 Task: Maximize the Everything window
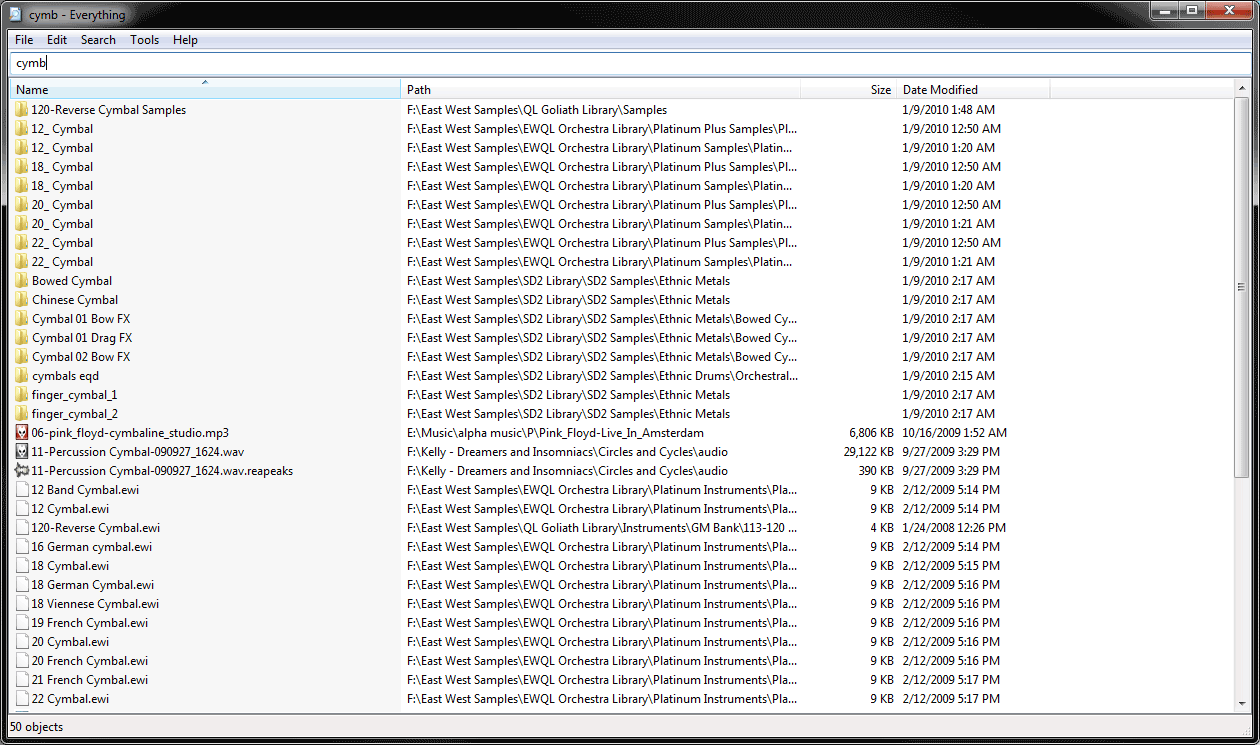tap(1192, 10)
